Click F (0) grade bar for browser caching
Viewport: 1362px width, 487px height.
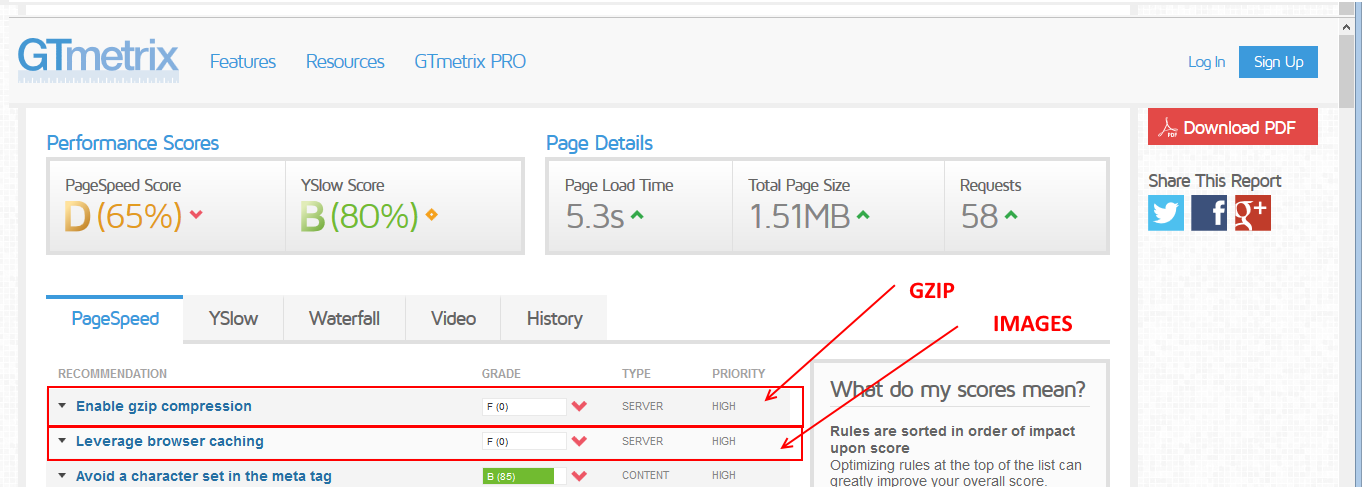(x=524, y=441)
